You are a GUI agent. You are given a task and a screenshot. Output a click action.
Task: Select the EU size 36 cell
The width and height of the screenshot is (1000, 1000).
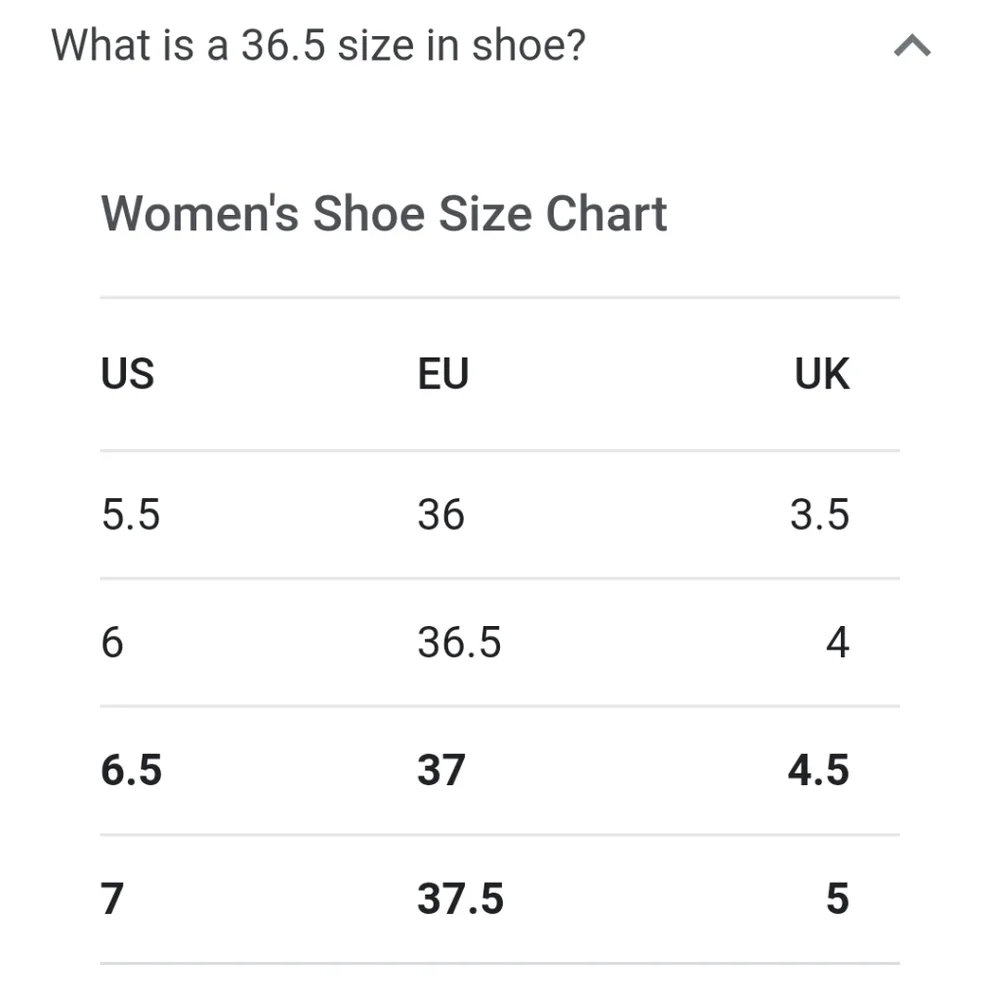click(x=441, y=514)
